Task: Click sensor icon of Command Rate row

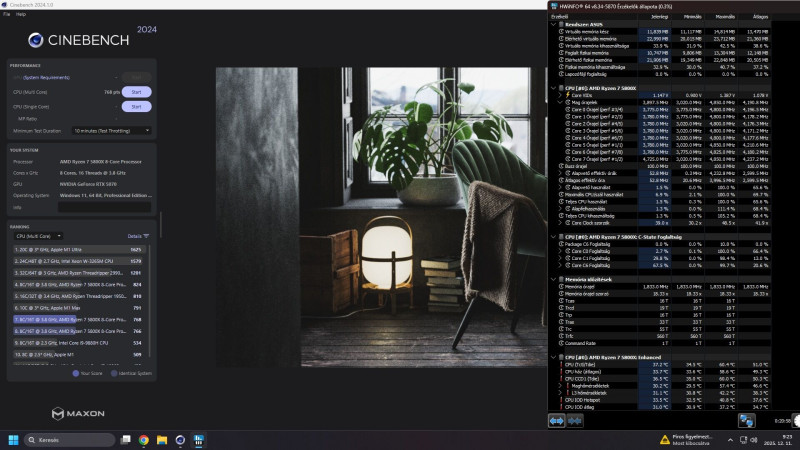Action: point(561,343)
